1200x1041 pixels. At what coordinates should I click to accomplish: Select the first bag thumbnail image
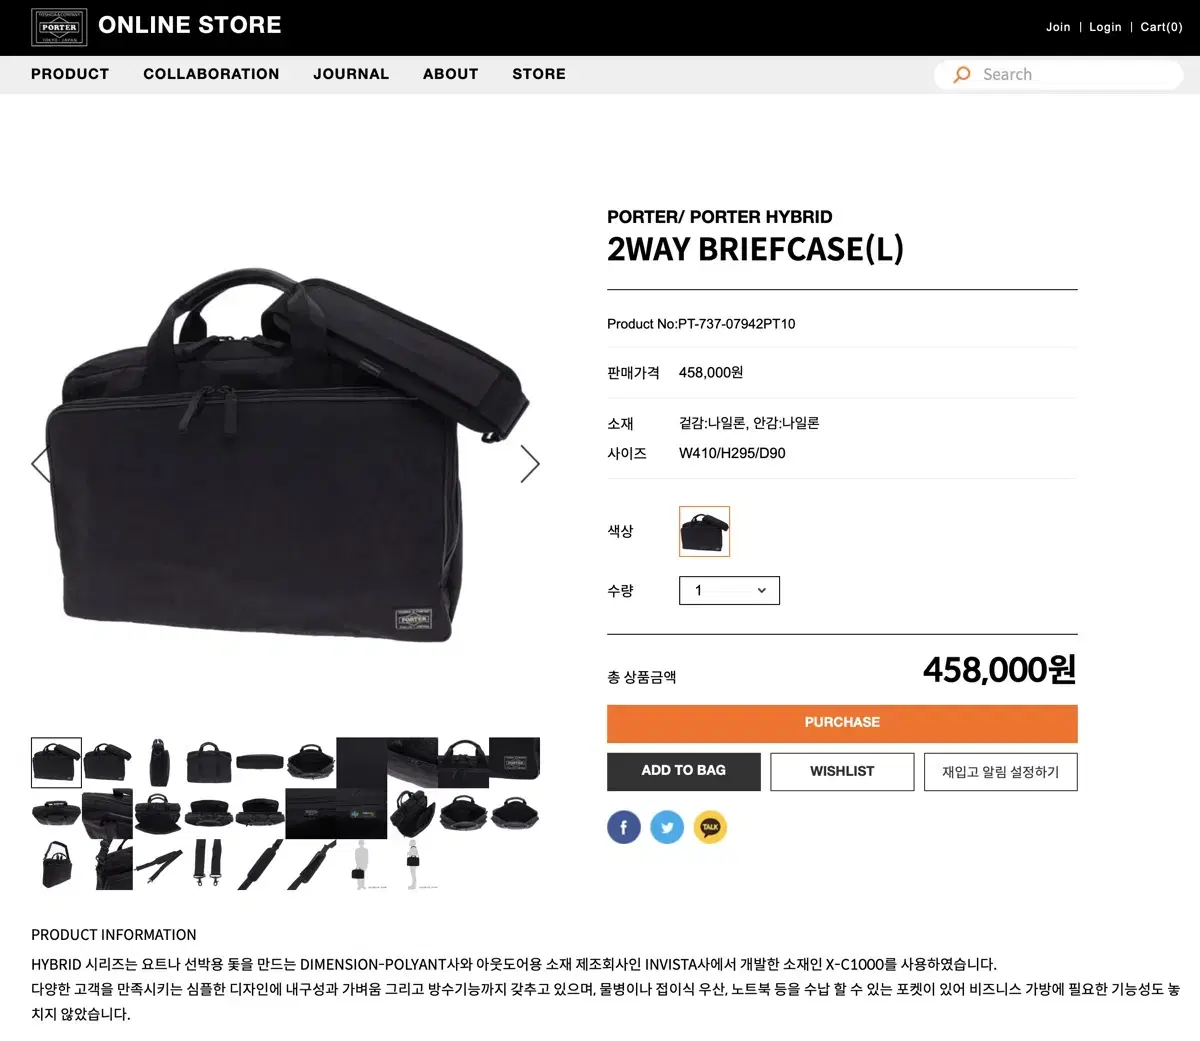56,763
